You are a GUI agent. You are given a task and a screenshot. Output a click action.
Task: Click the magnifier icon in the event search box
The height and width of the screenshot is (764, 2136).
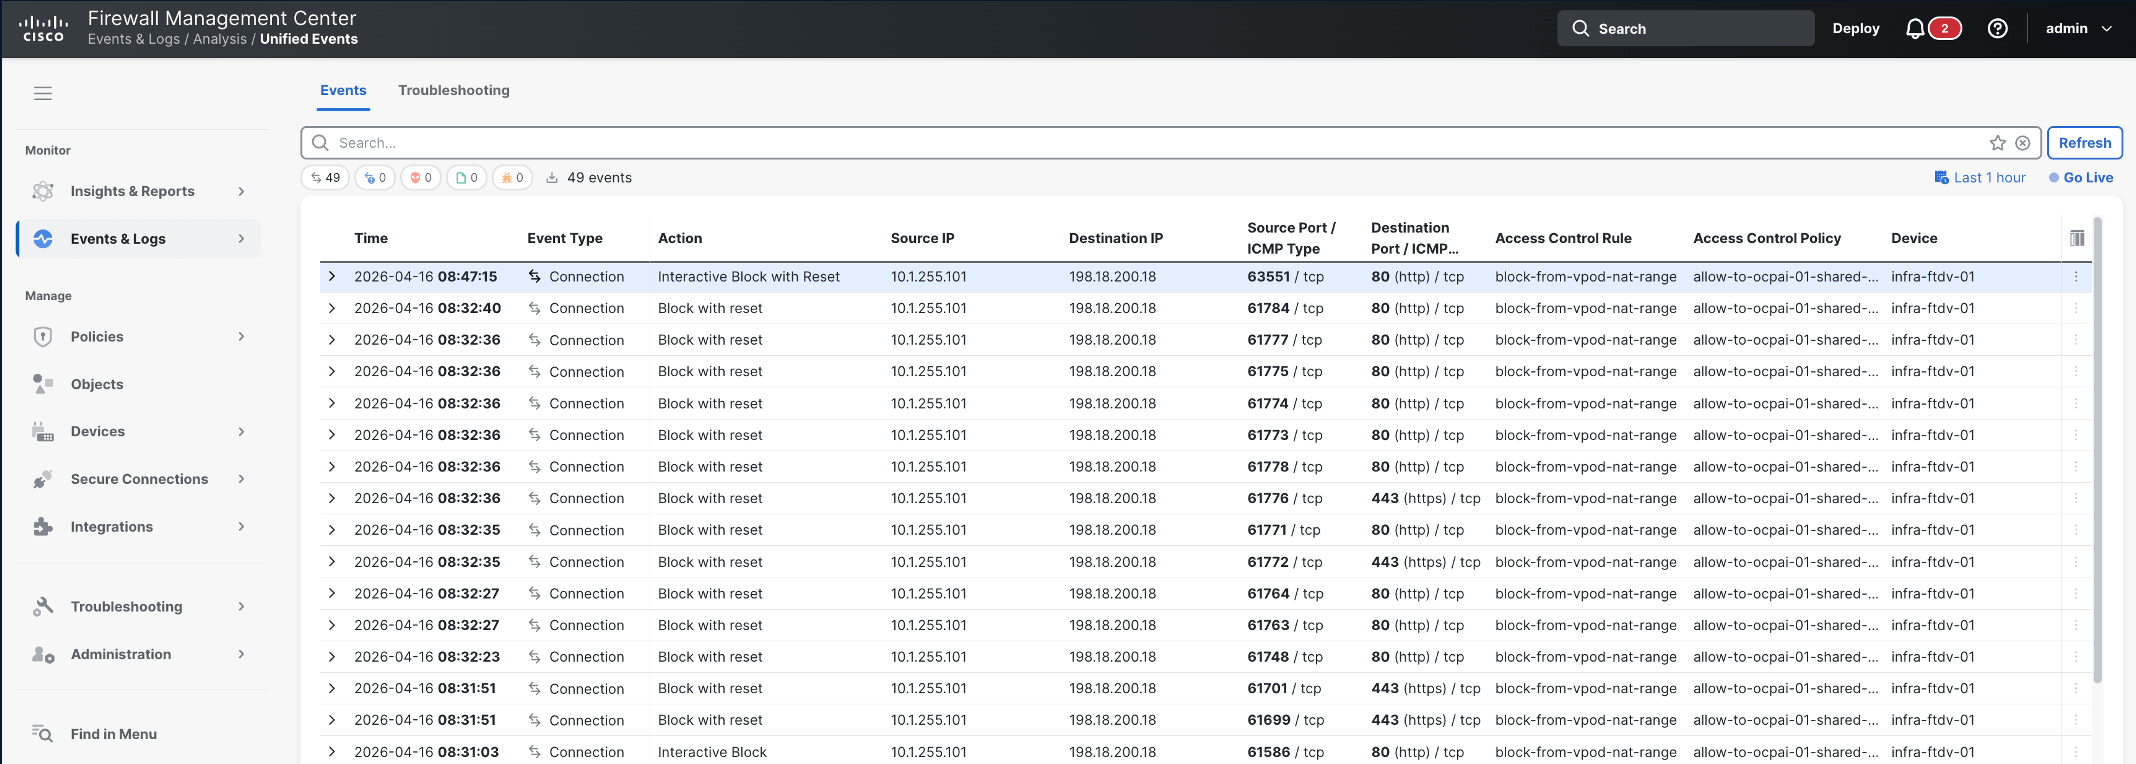click(320, 143)
